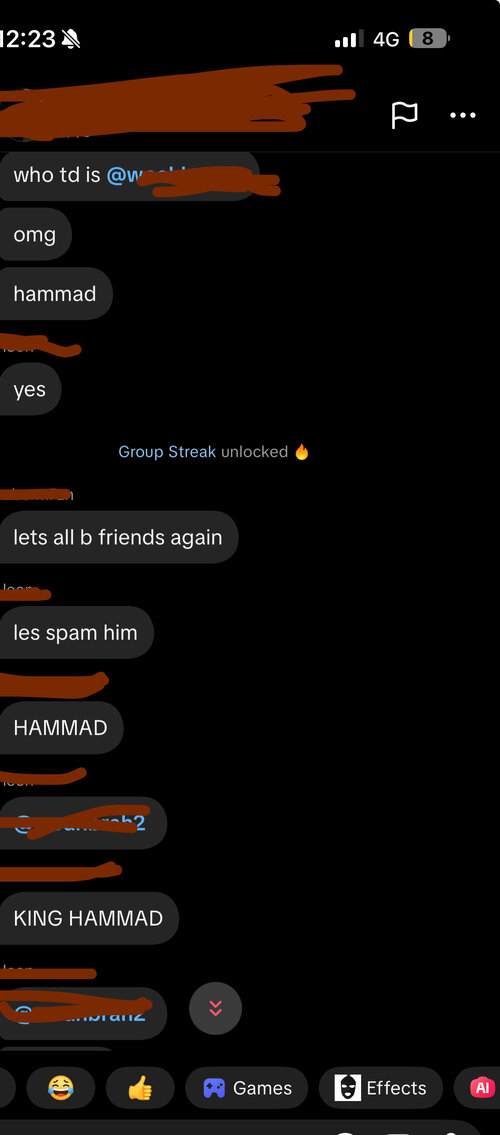The width and height of the screenshot is (500, 1135).
Task: Tap the 'KING HAMMAD' message bubble
Action: [88, 918]
